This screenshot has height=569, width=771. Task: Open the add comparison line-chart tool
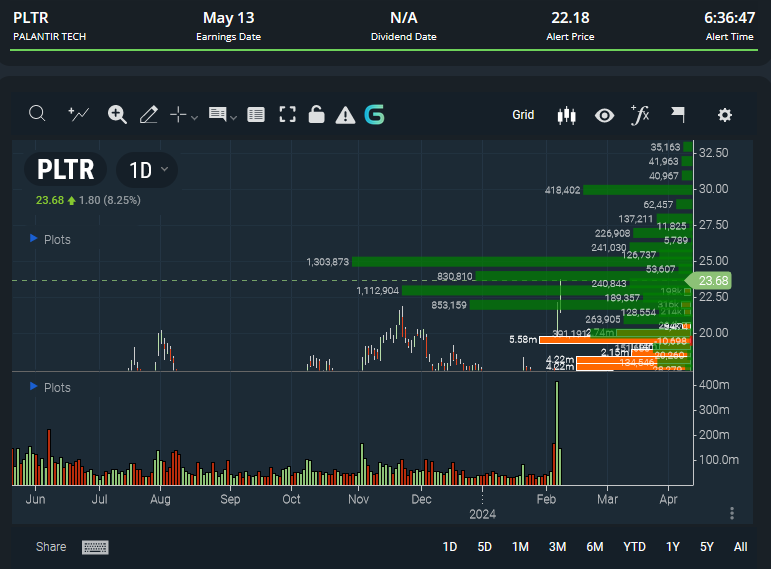coord(78,114)
